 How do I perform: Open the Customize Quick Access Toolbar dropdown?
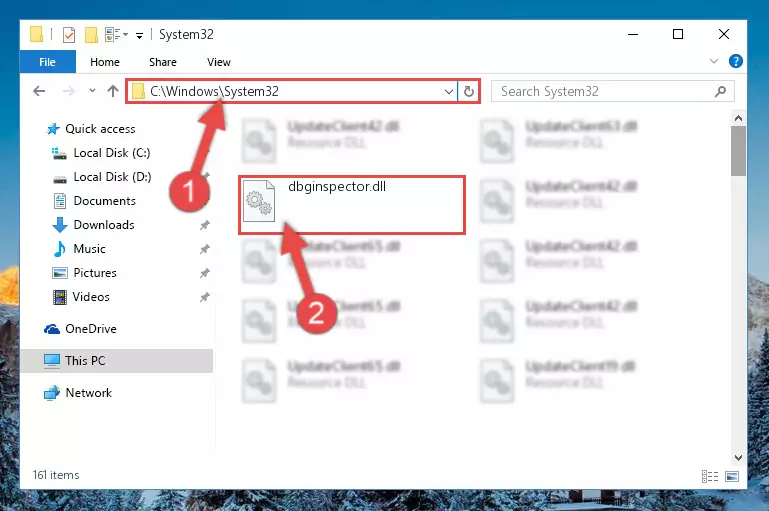click(139, 35)
